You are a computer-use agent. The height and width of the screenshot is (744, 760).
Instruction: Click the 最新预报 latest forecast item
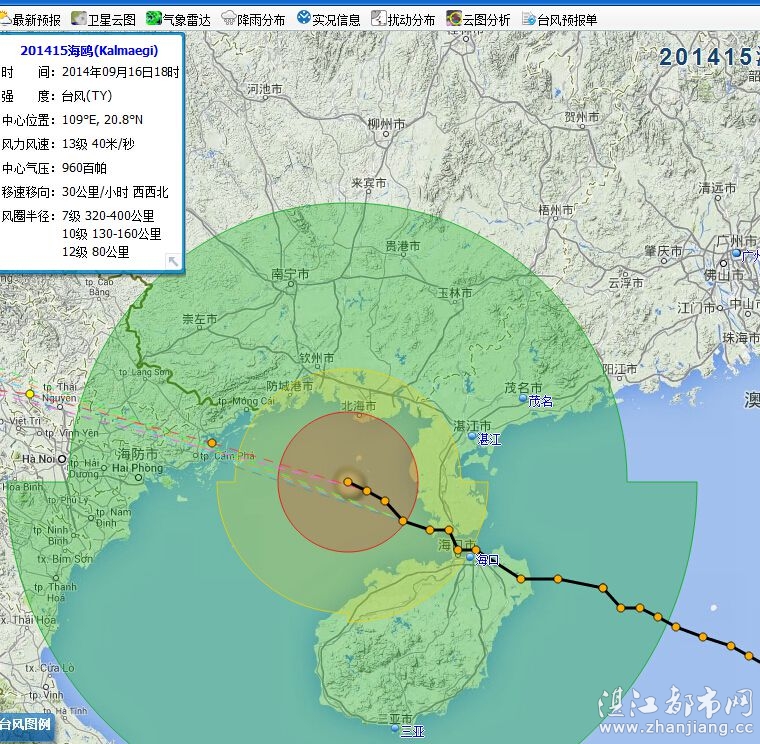(x=32, y=19)
